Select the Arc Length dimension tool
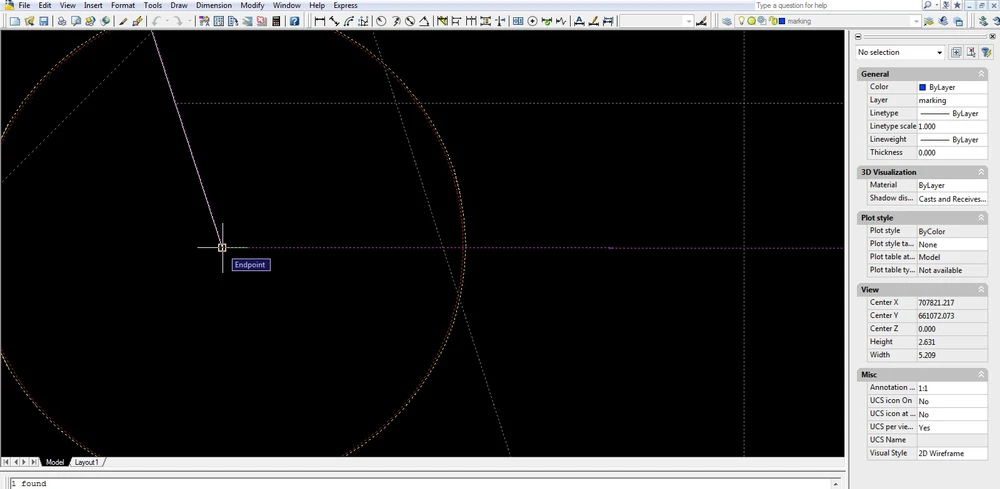 pos(349,21)
